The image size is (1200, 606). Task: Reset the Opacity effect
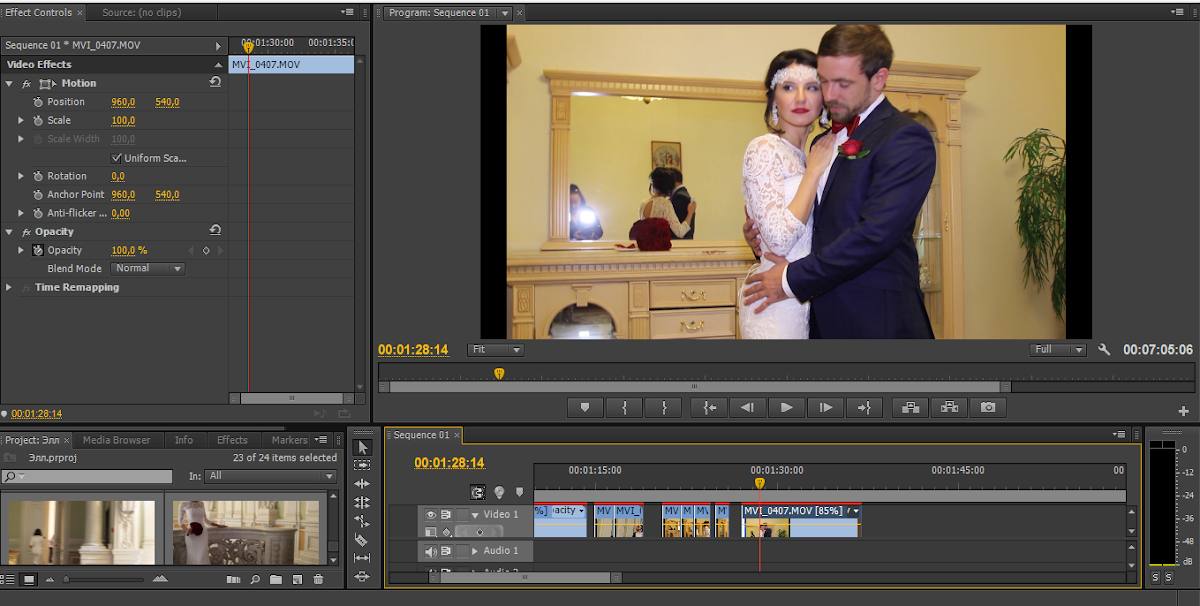coord(215,231)
